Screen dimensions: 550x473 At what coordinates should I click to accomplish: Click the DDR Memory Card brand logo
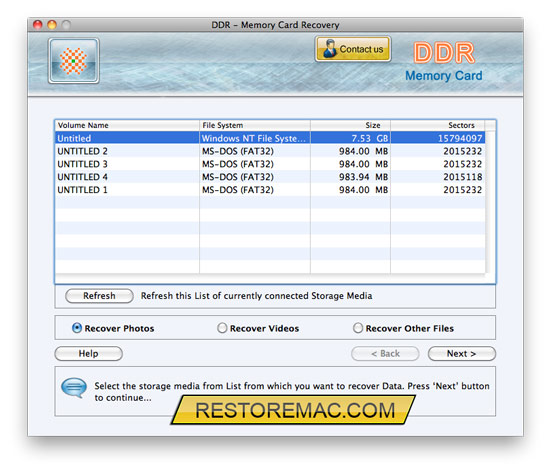point(444,62)
